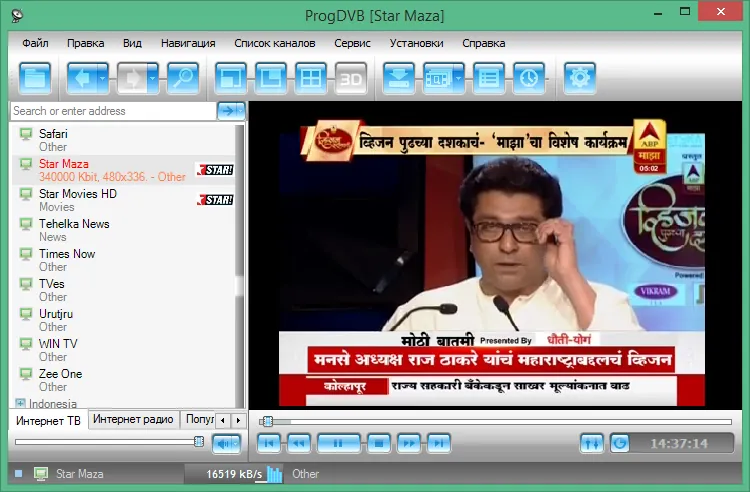Click the Search or enter address field
The height and width of the screenshot is (492, 750).
pyautogui.click(x=113, y=111)
